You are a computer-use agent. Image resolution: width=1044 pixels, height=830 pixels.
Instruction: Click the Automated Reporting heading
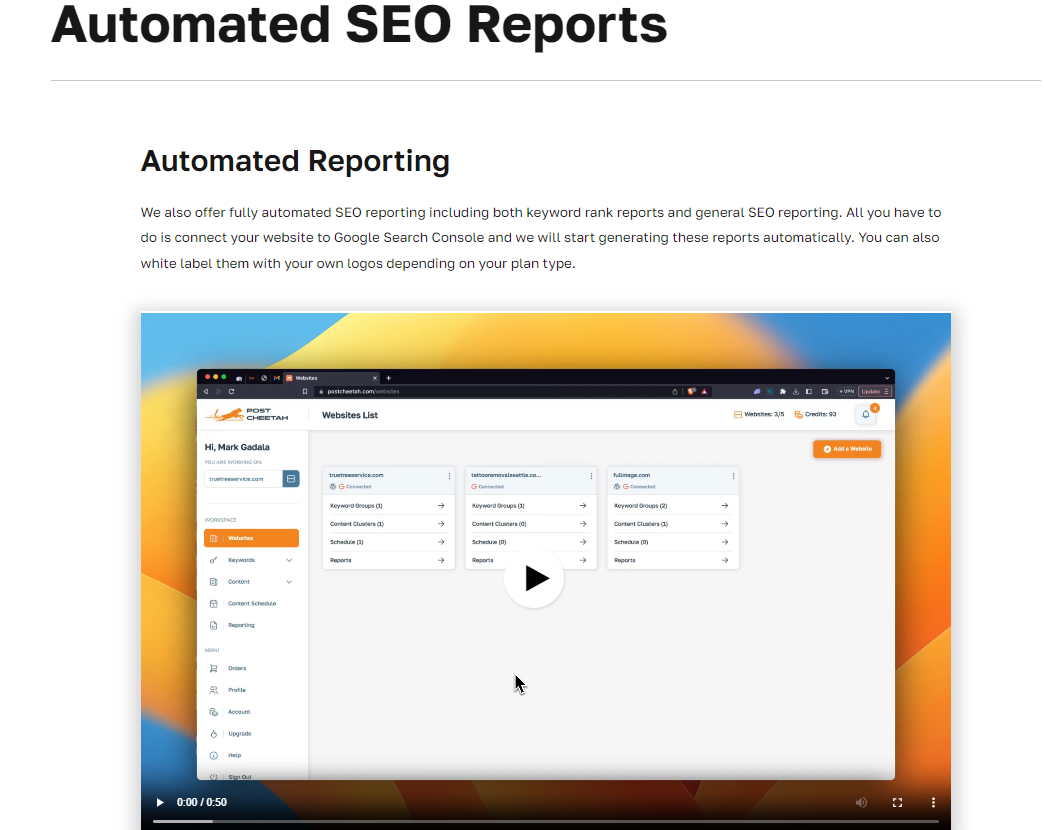[x=295, y=162]
